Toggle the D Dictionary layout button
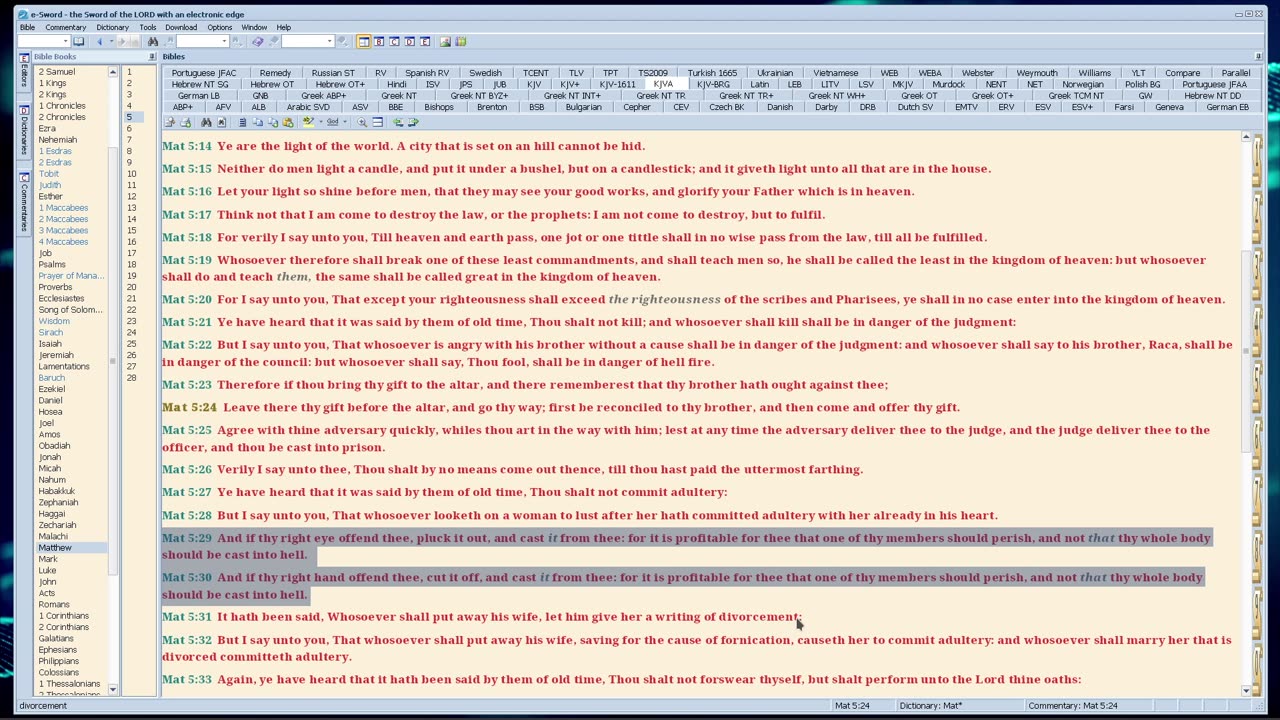The height and width of the screenshot is (720, 1280). click(x=409, y=41)
